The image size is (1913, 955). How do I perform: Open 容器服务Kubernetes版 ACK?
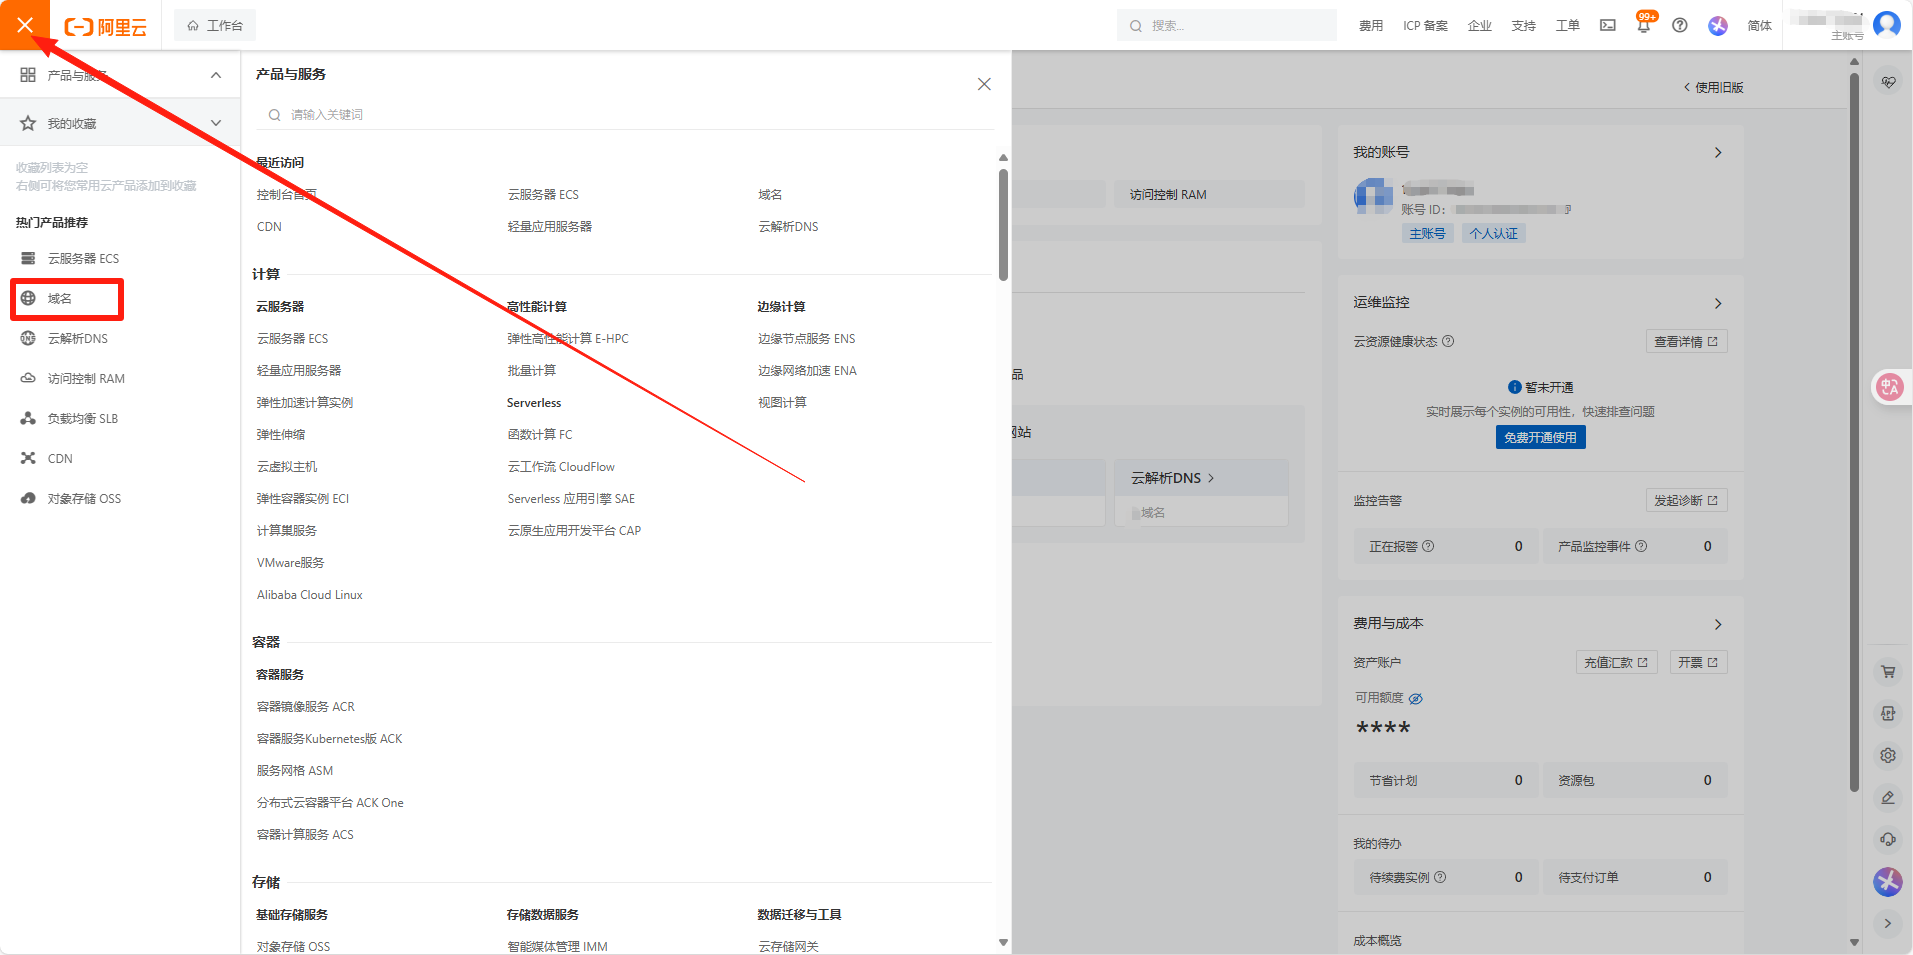329,739
